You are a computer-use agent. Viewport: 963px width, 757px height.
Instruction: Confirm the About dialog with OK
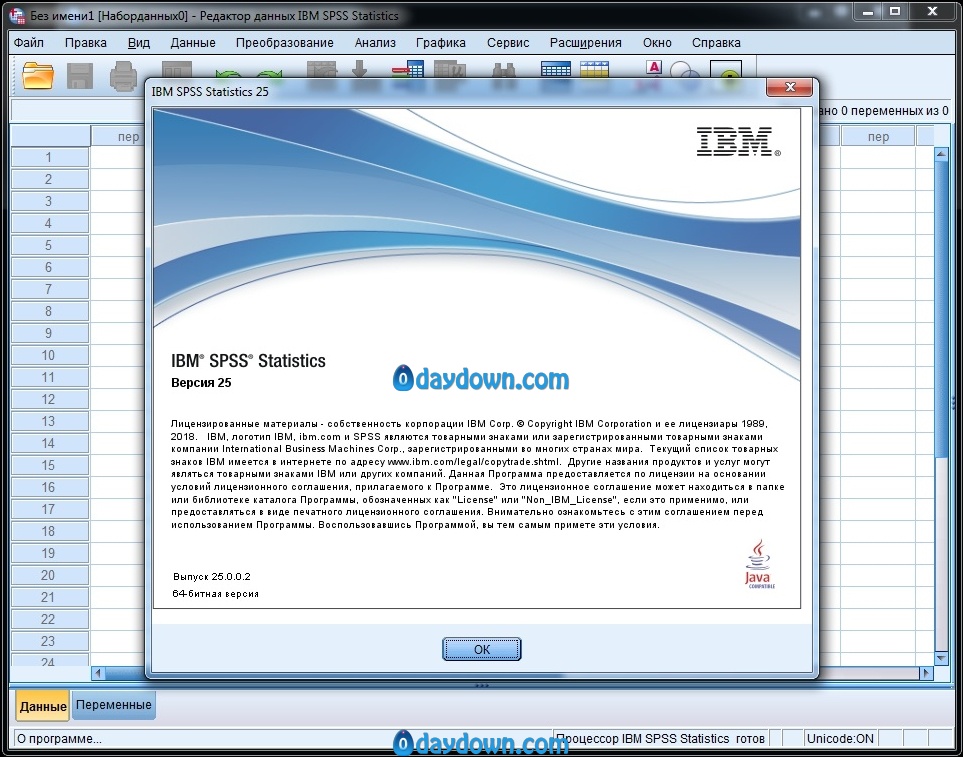pyautogui.click(x=482, y=649)
